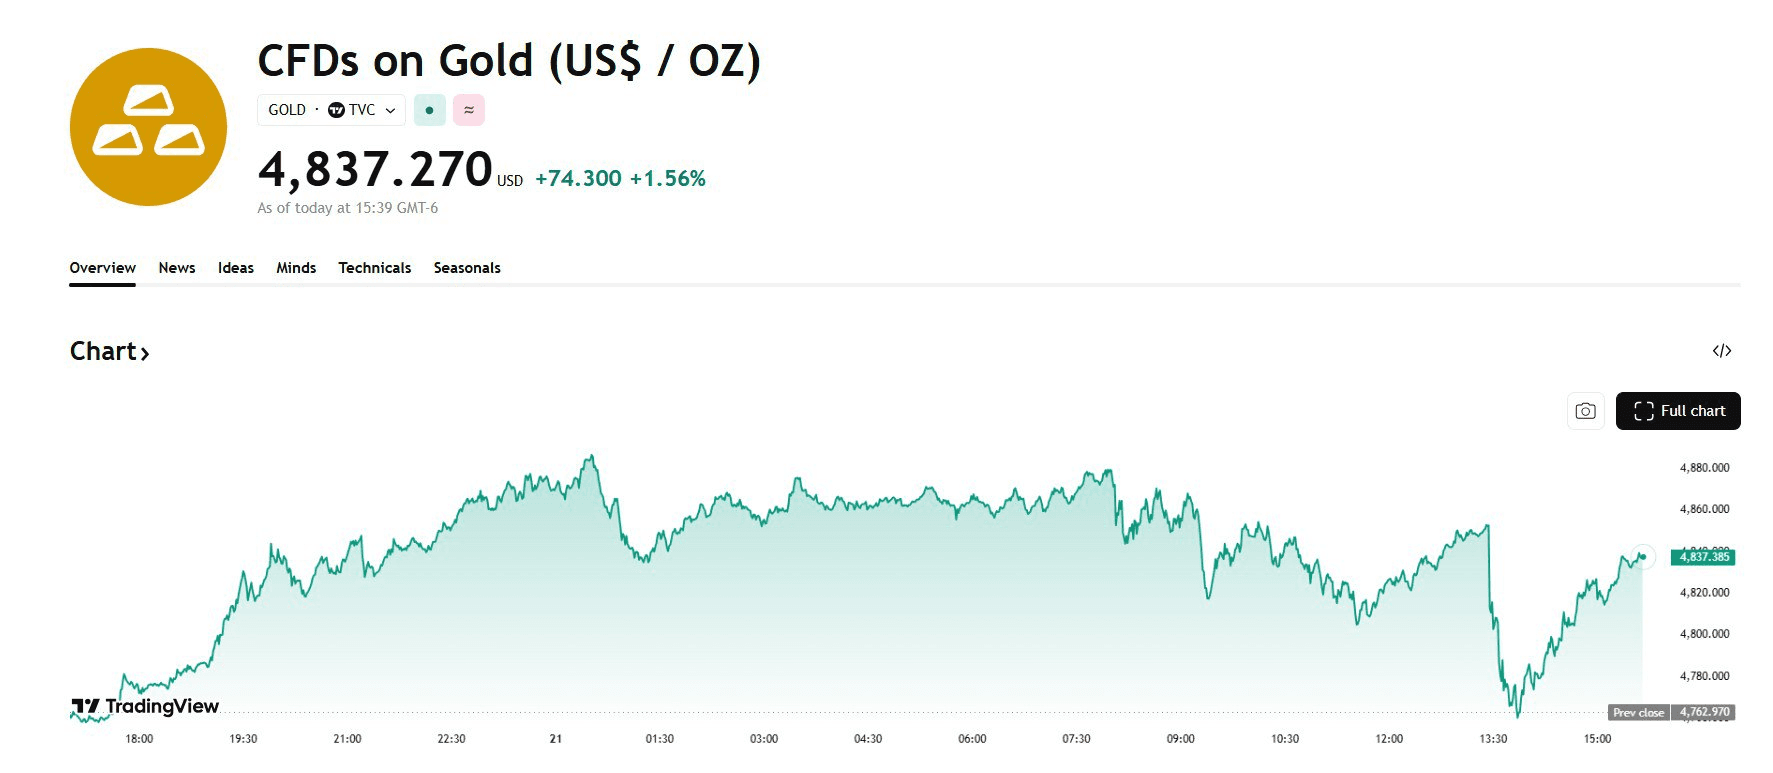
Task: Click the gold bars logo icon
Action: 148,127
